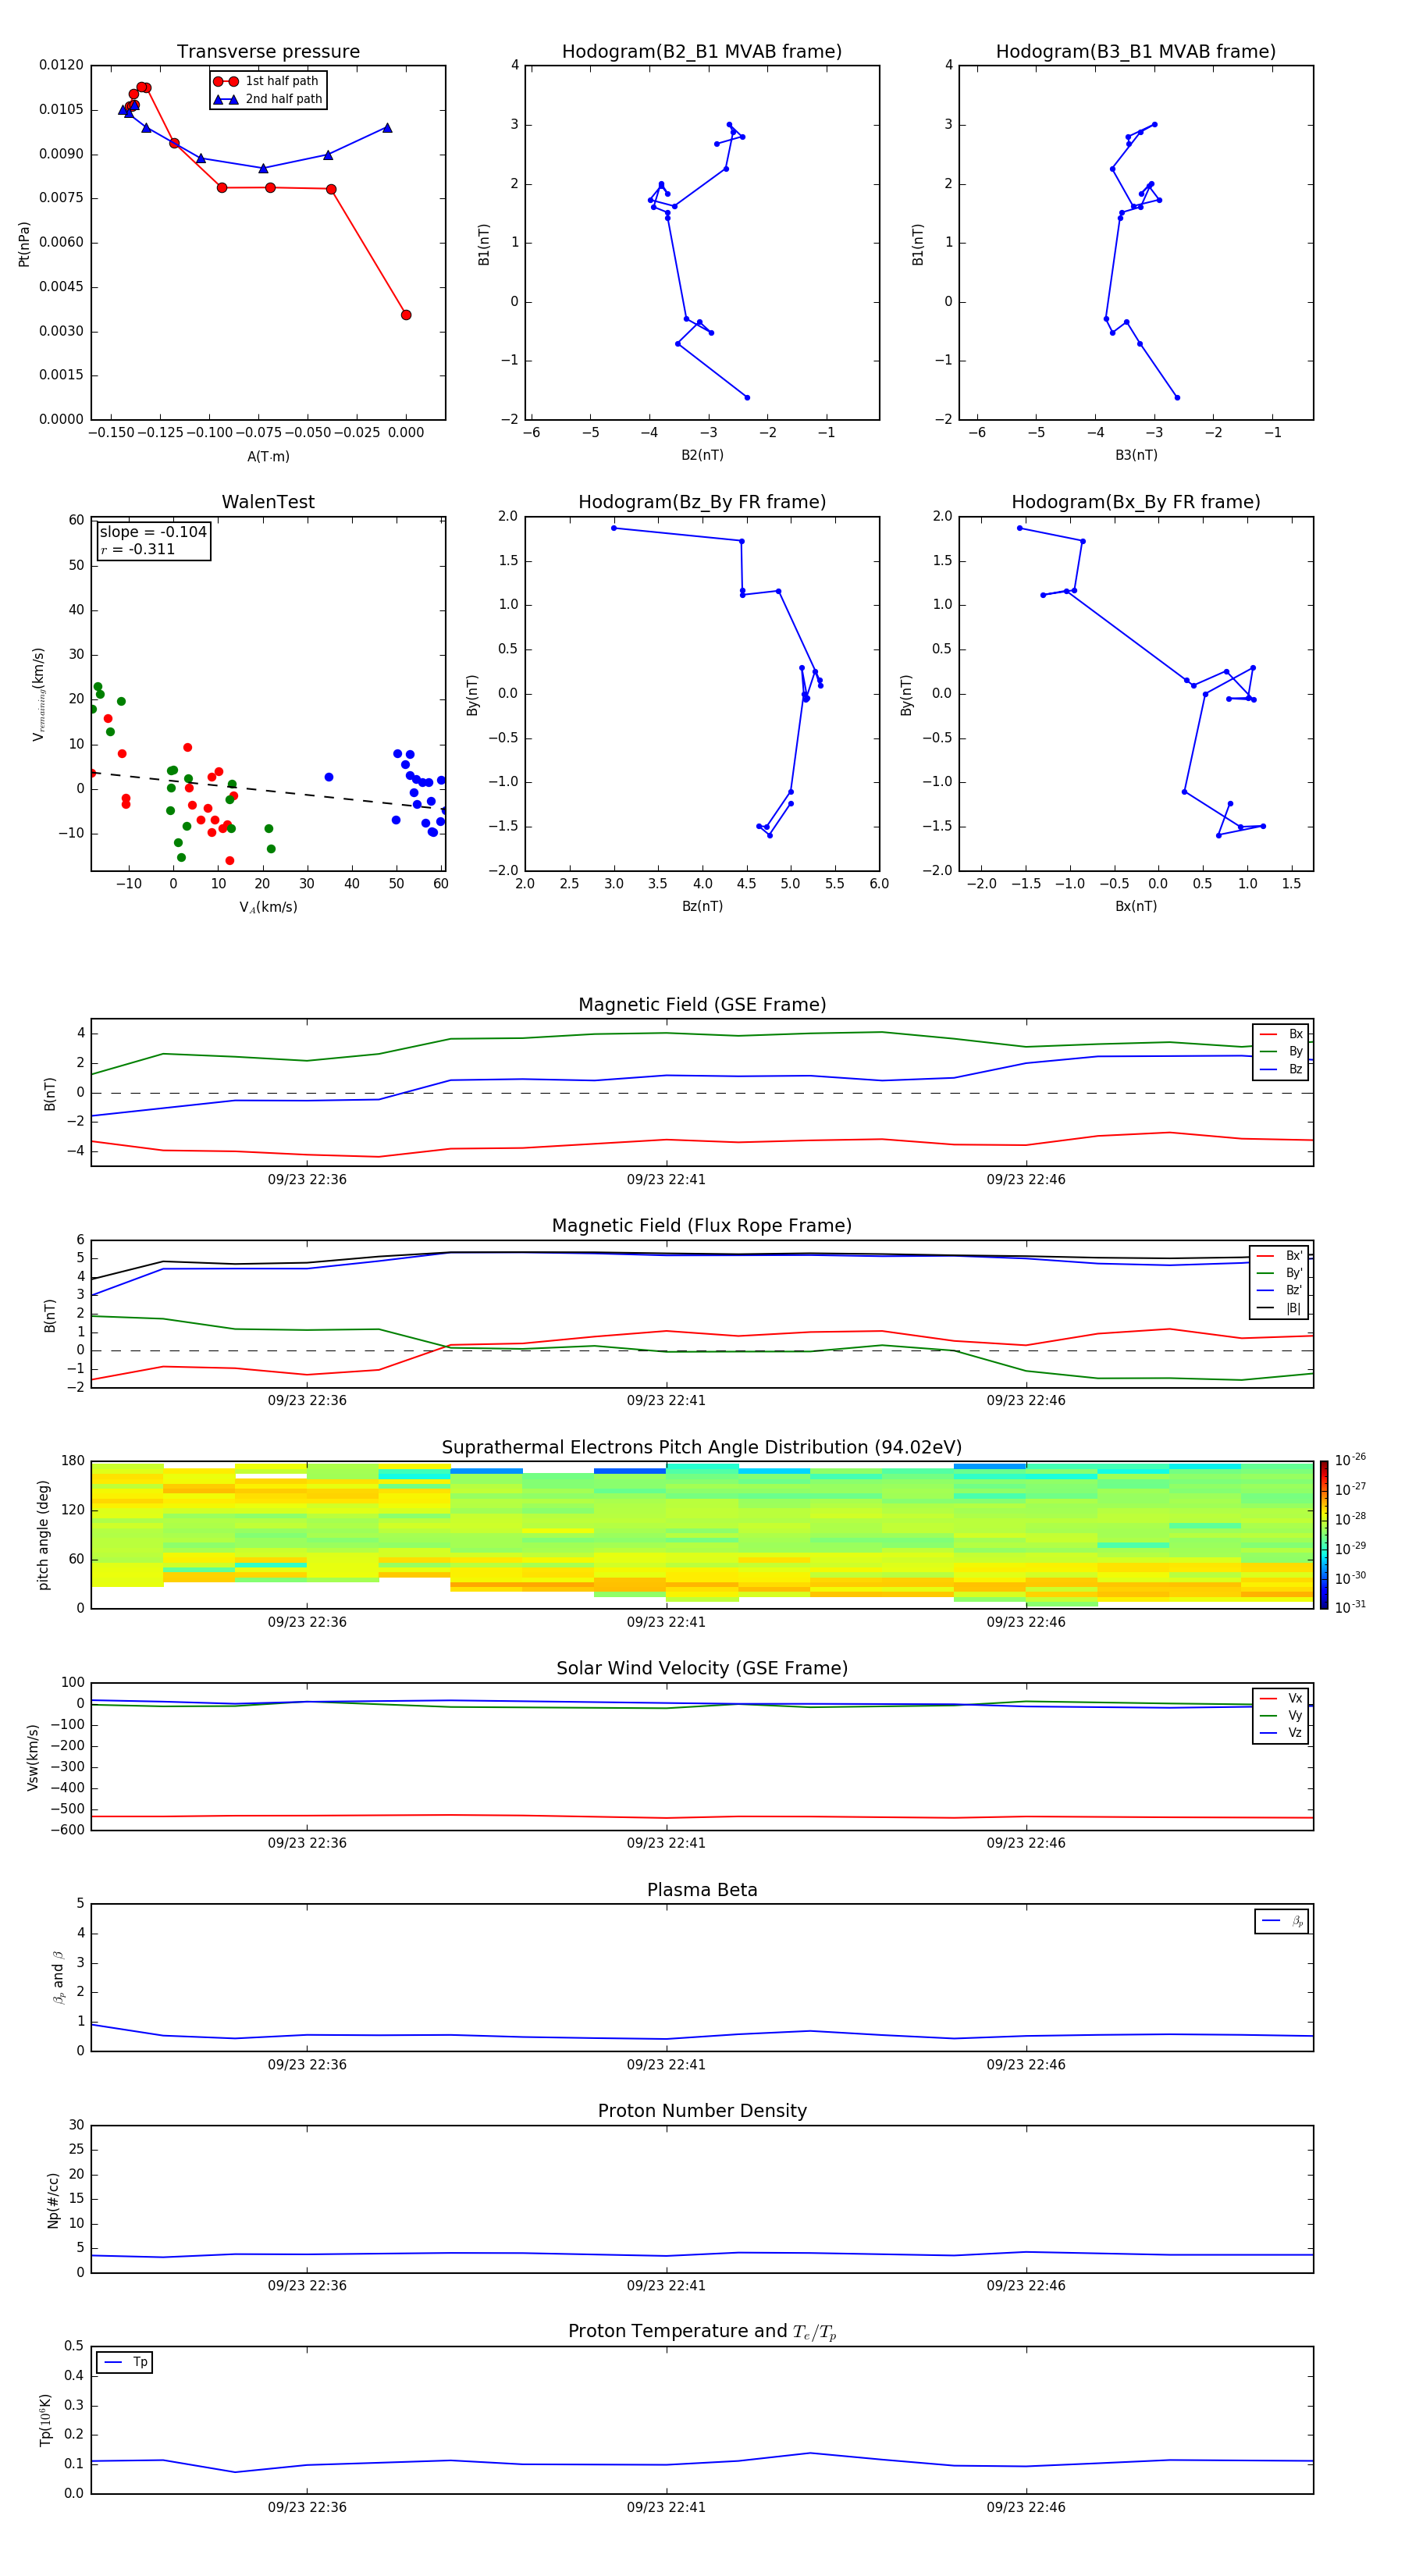Click '09/23 22:46' tick under Proton Temperature plot
Screen dimensions: 1405x2576
pyautogui.click(x=1026, y=2508)
